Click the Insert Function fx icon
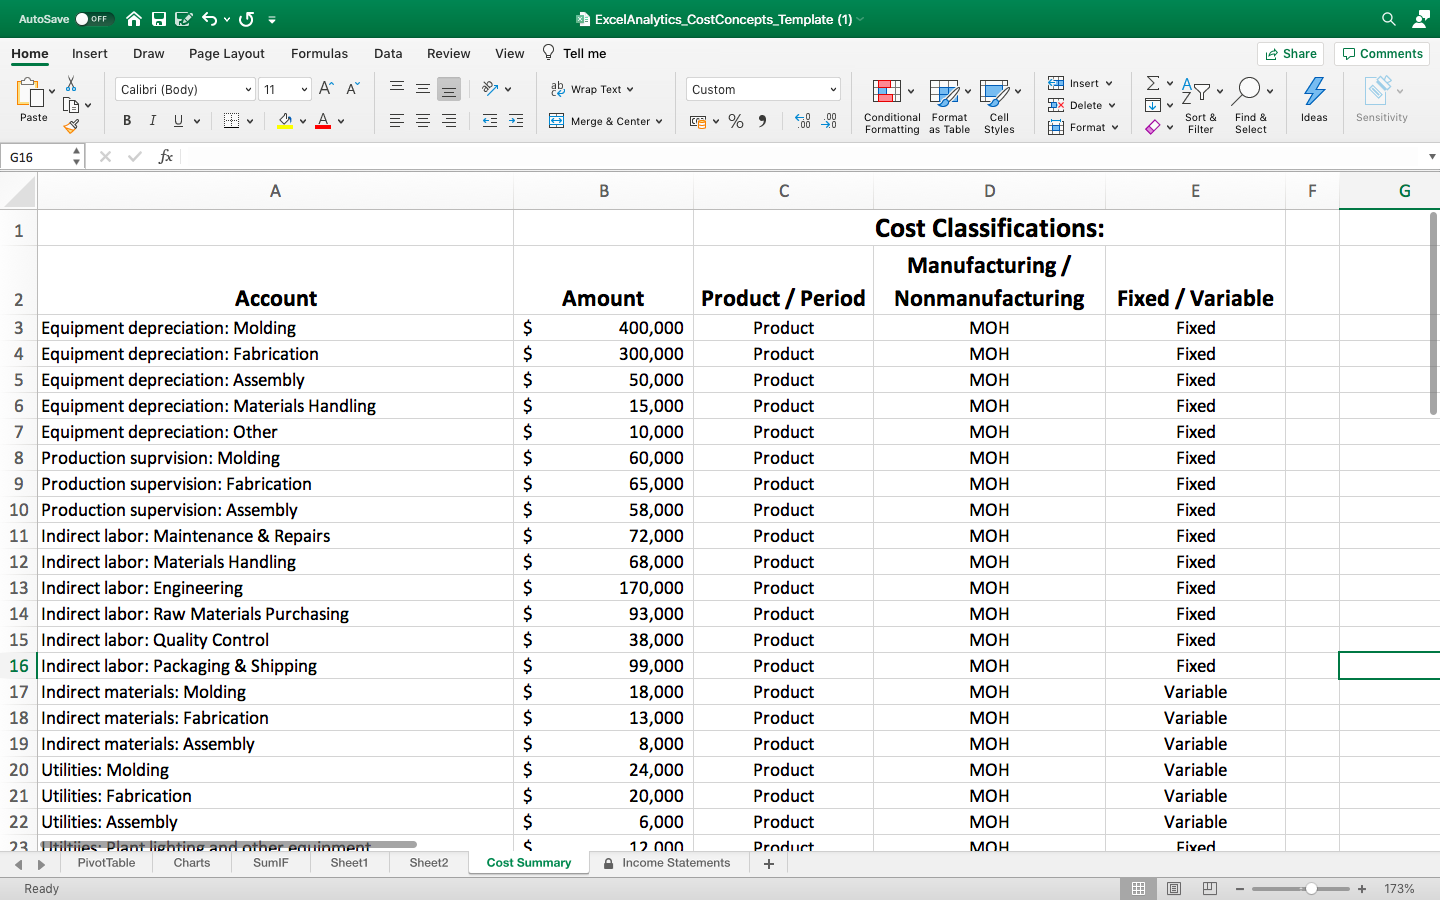 pos(166,157)
